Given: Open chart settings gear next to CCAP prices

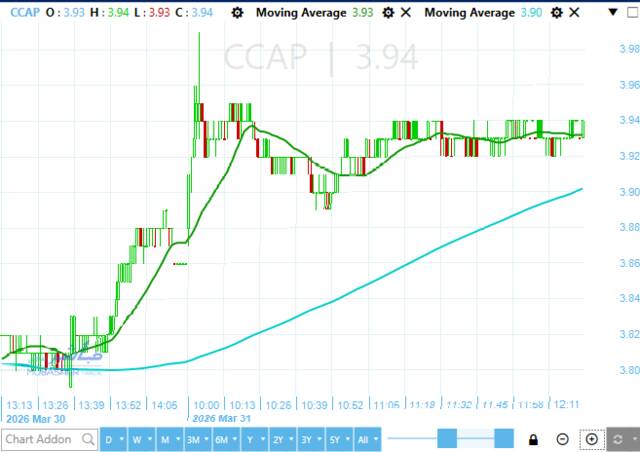Looking at the screenshot, I should pyautogui.click(x=236, y=12).
